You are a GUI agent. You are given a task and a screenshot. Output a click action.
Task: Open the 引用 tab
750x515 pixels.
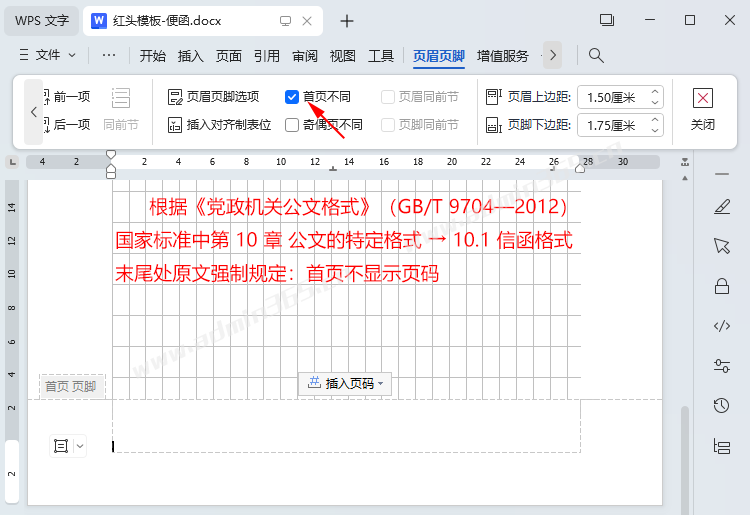[x=266, y=56]
